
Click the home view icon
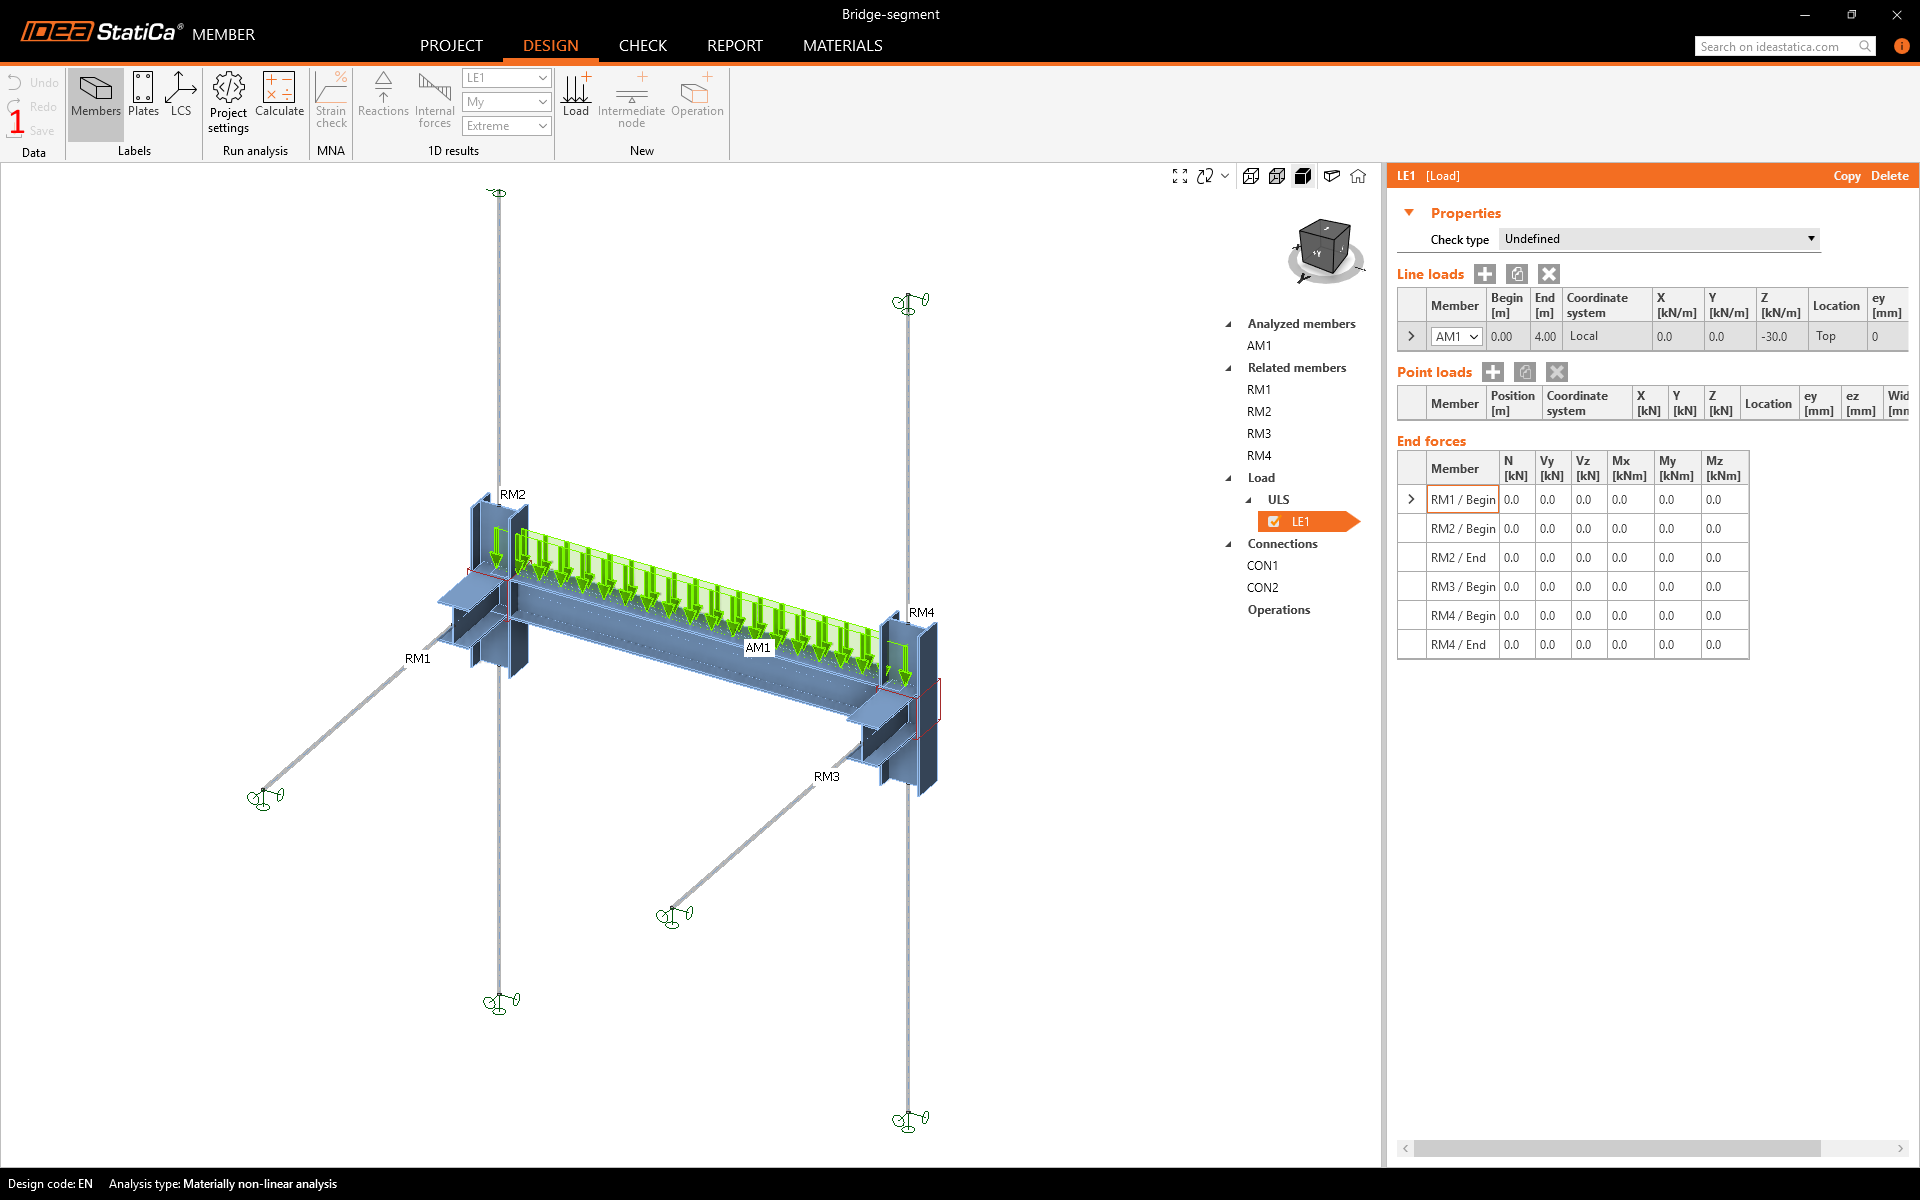coord(1358,176)
